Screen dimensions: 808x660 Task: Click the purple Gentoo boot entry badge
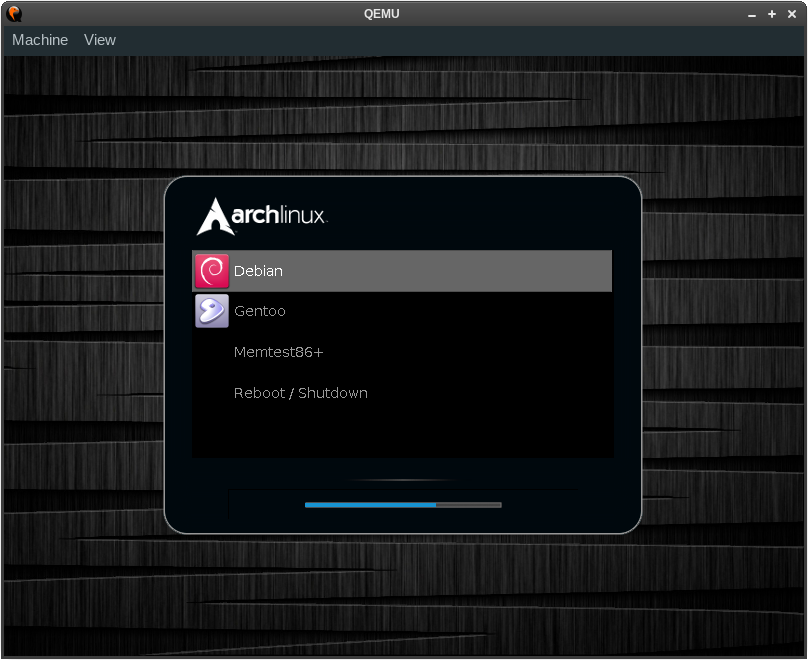point(211,310)
